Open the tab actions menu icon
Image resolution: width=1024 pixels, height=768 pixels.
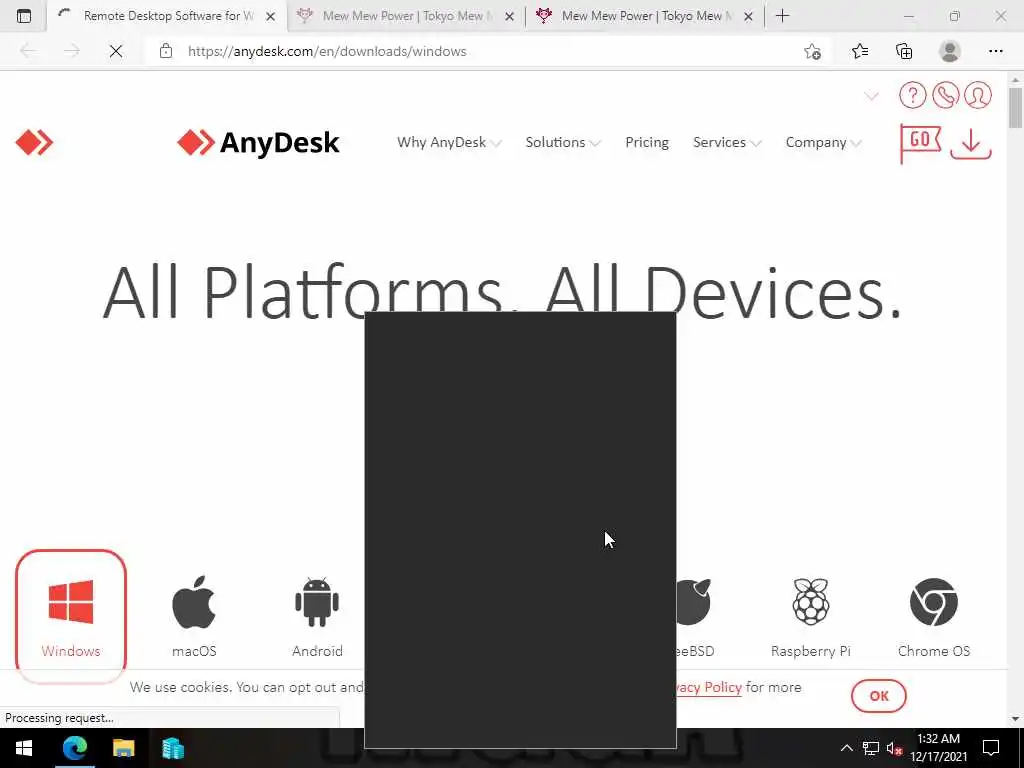tap(24, 16)
